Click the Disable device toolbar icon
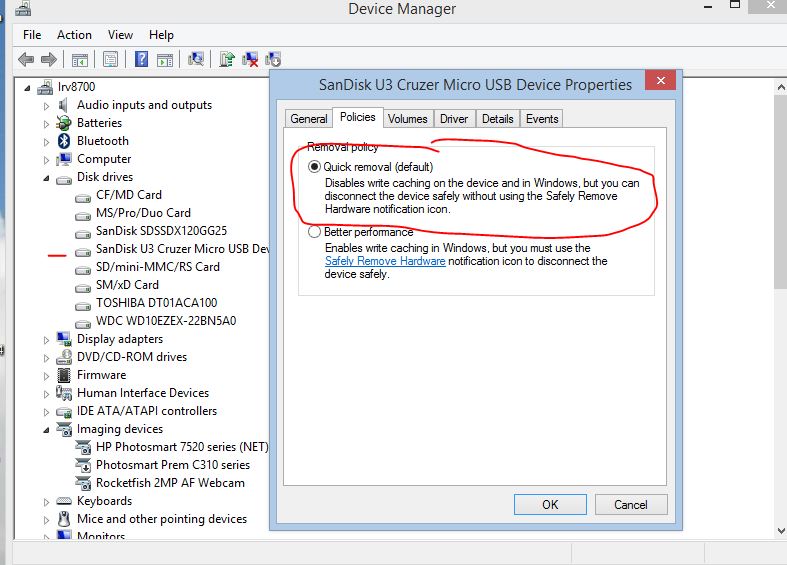This screenshot has width=787, height=565. tap(273, 59)
